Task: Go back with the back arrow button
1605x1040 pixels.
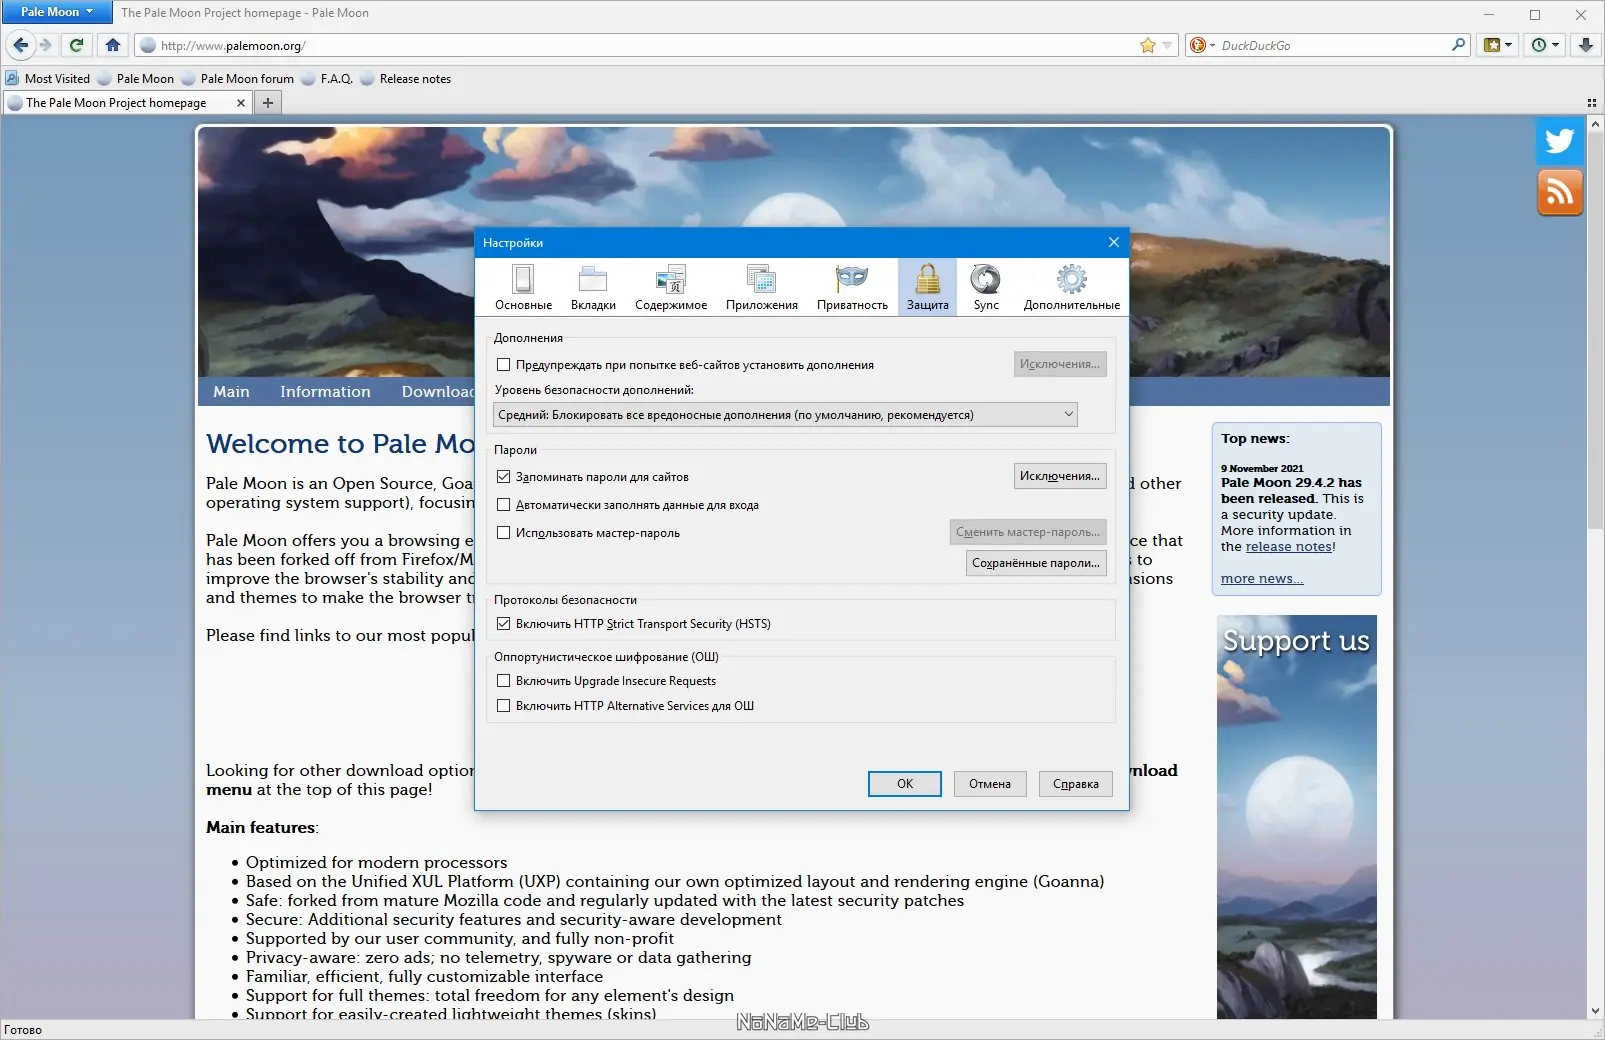Action: click(20, 45)
